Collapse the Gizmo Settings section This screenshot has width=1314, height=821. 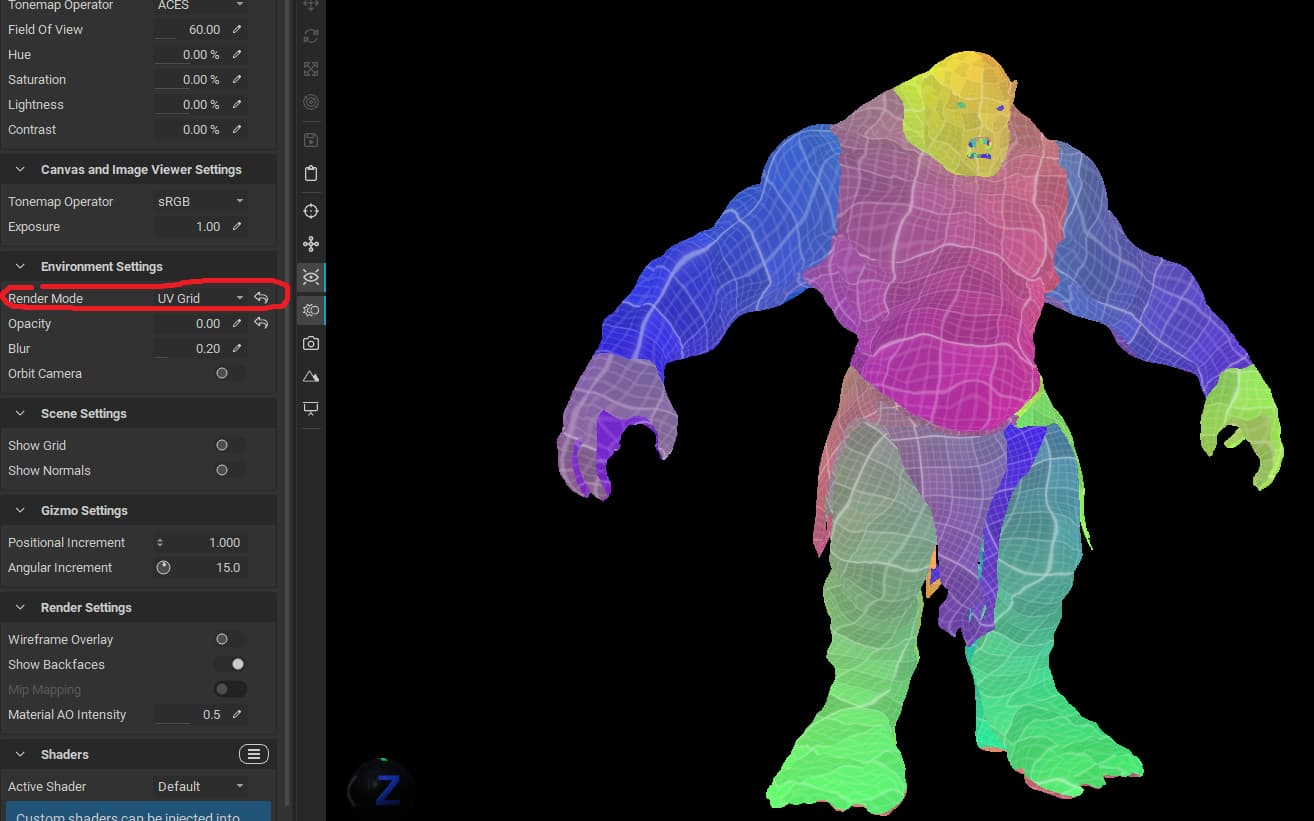pos(20,510)
